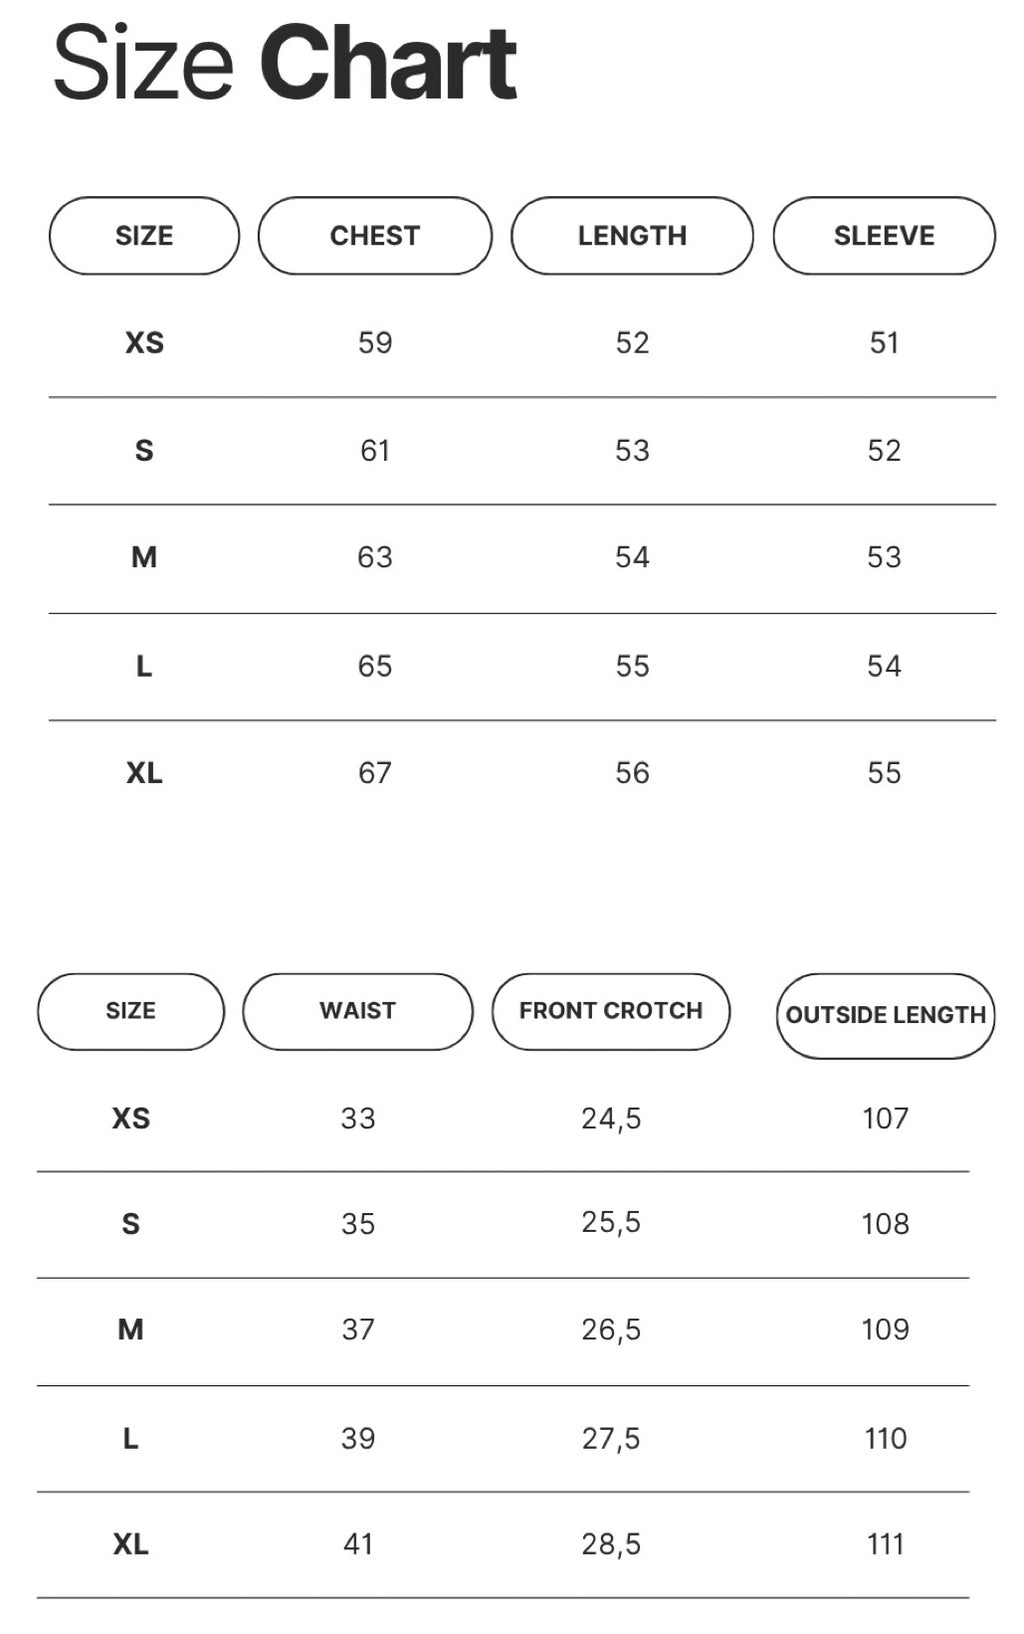The image size is (1024, 1634).
Task: Click sleeve value 54 for size L
Action: click(x=884, y=666)
